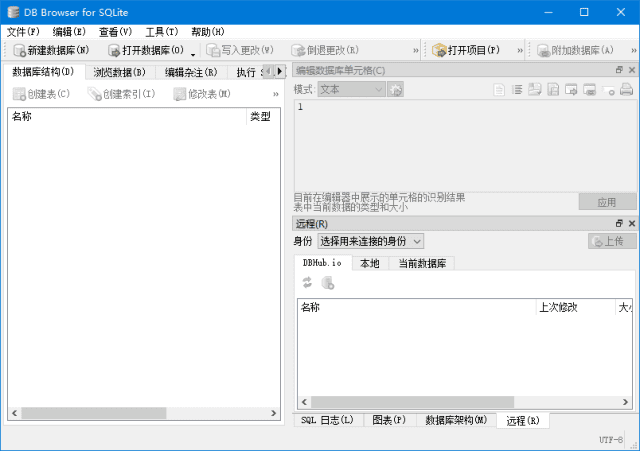
Task: Click the import from file icon in cell editor
Action: coord(535,89)
